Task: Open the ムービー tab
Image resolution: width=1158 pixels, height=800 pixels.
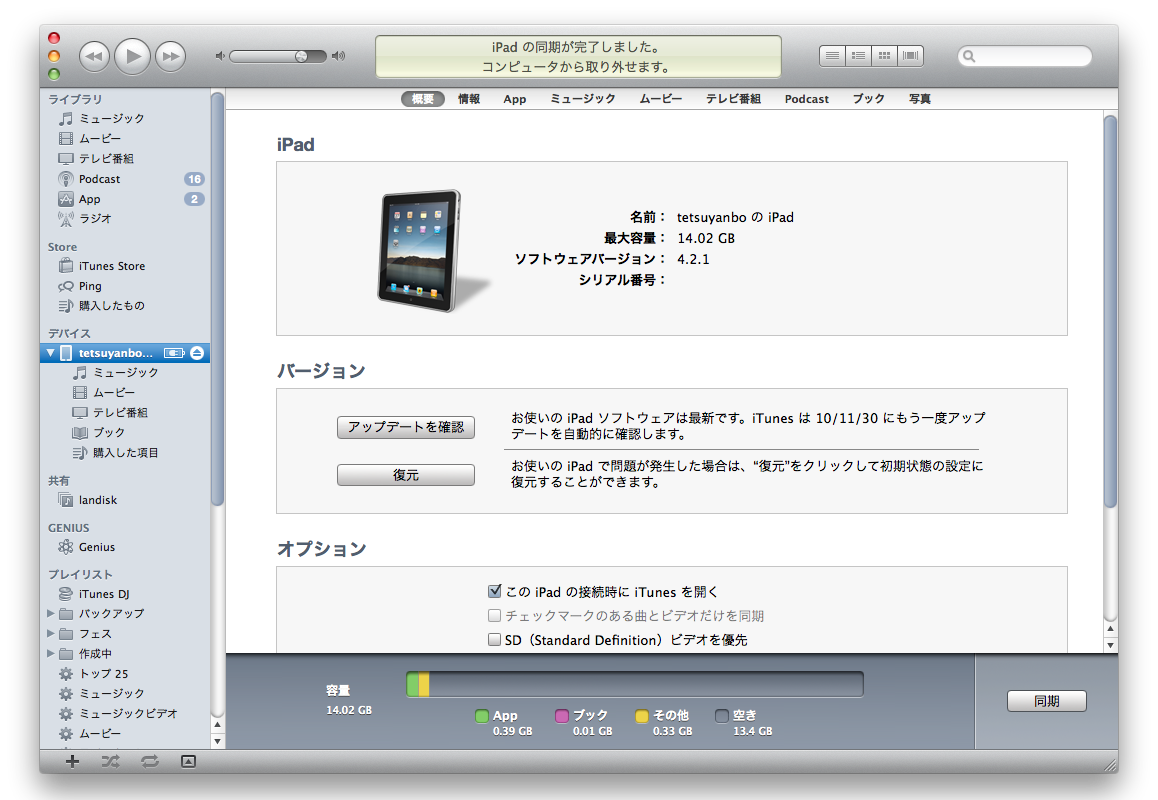Action: 660,99
